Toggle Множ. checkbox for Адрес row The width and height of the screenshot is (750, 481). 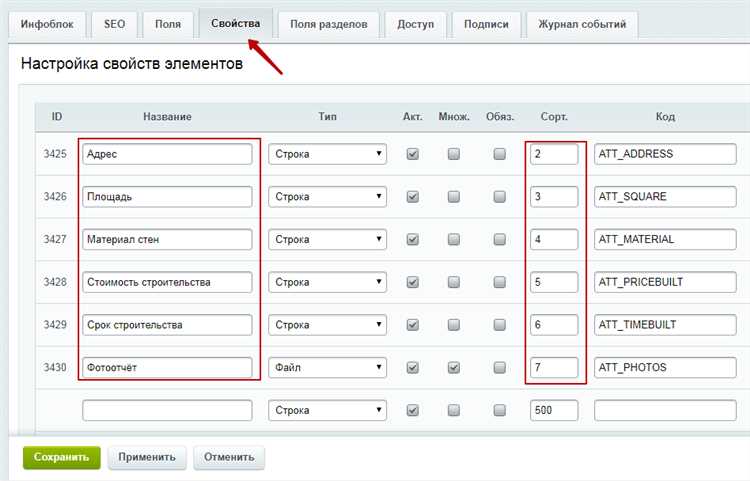coord(453,154)
